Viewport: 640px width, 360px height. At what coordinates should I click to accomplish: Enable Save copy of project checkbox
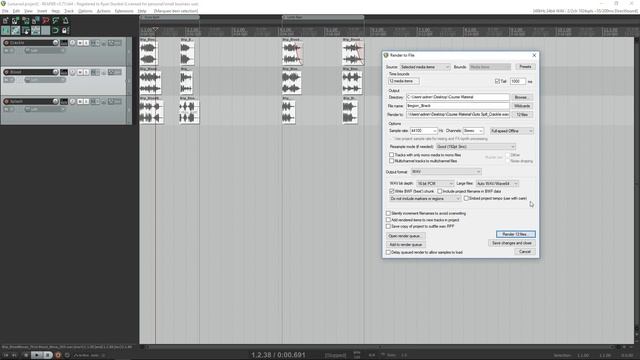(x=388, y=226)
